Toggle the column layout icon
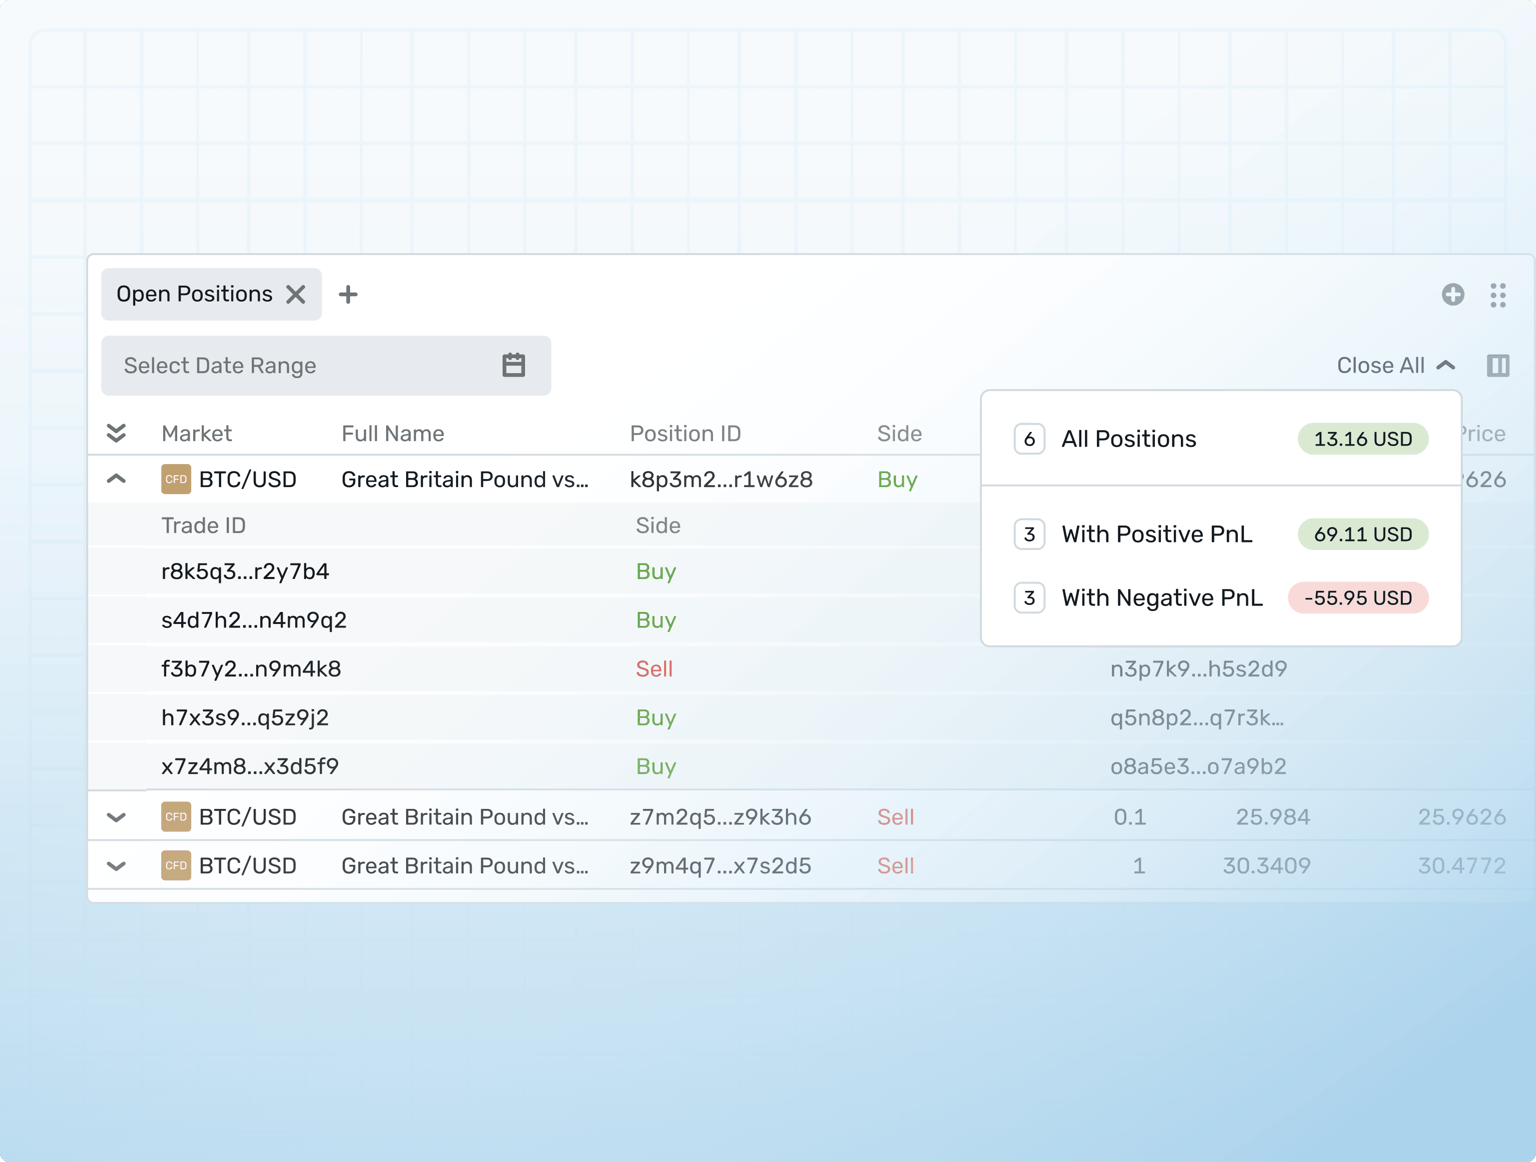 1498,365
